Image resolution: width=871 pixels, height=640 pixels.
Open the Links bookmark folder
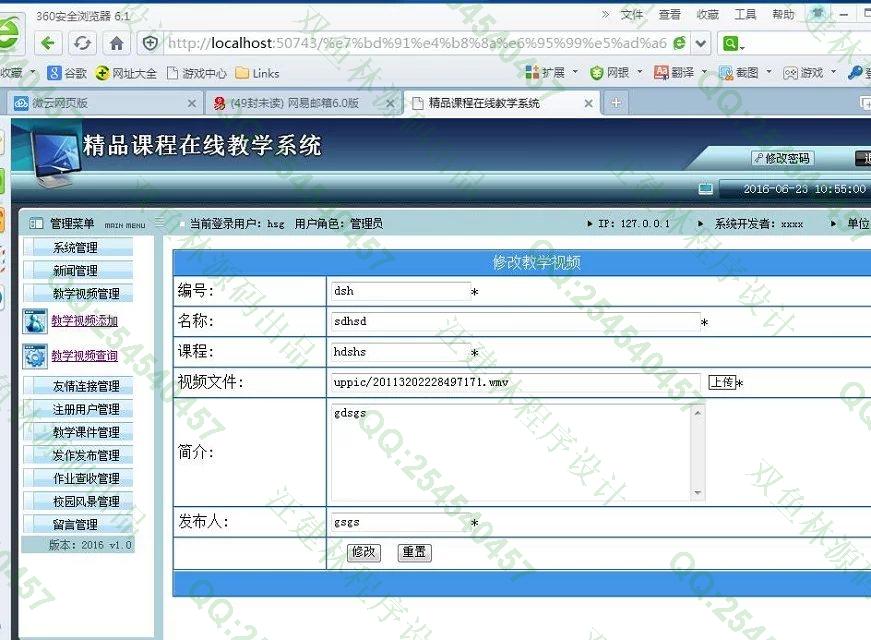[258, 73]
